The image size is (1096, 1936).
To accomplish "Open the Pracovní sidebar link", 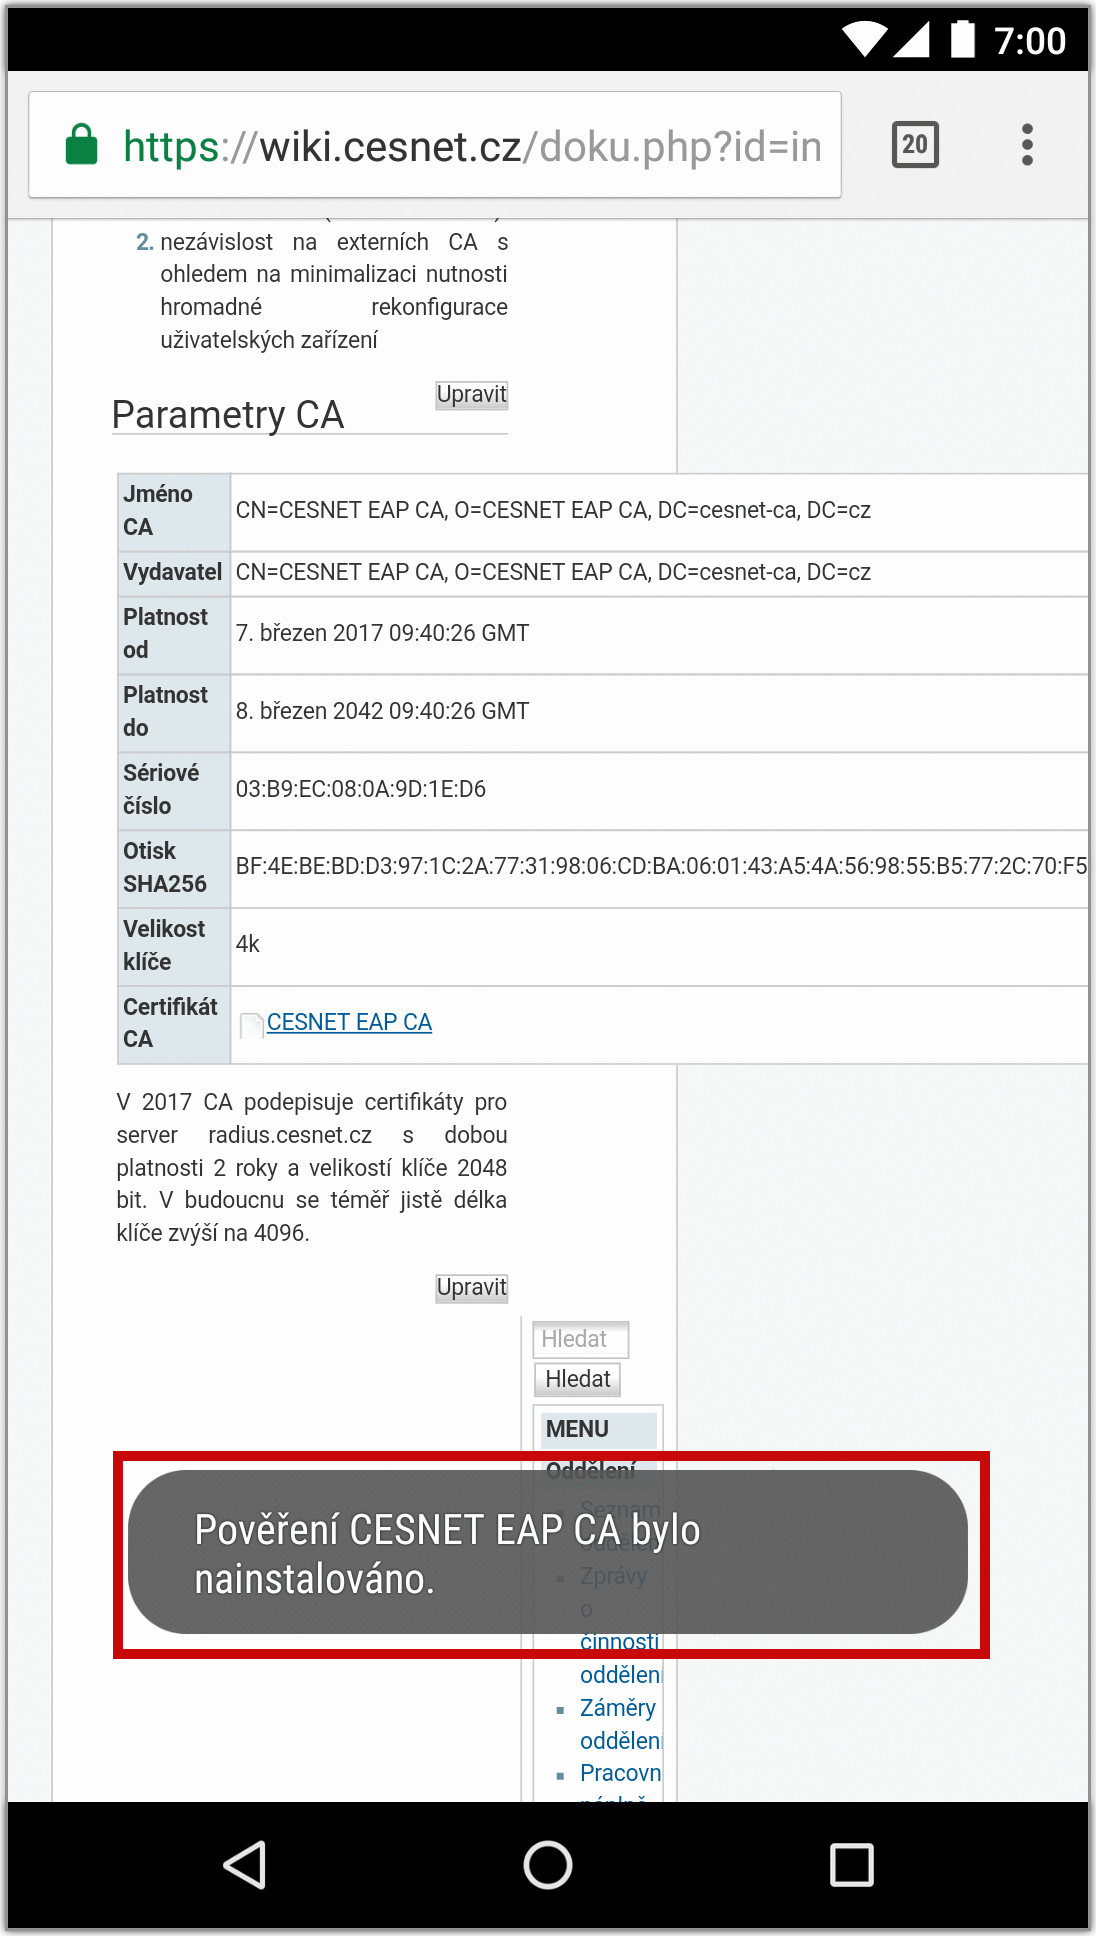I will (x=620, y=1773).
